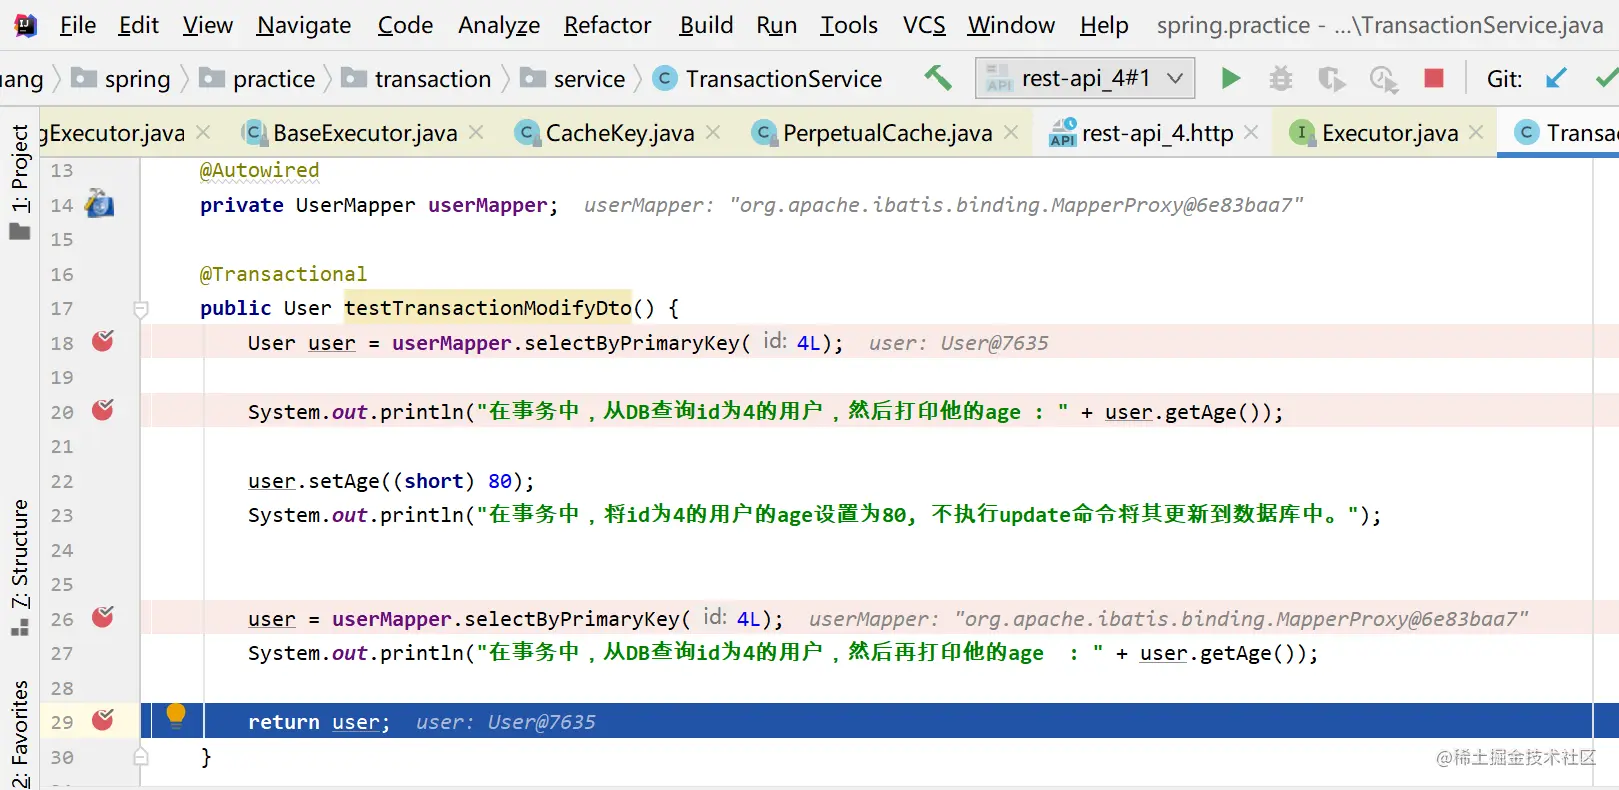Click the Run with Profiler icon

[x=1383, y=78]
